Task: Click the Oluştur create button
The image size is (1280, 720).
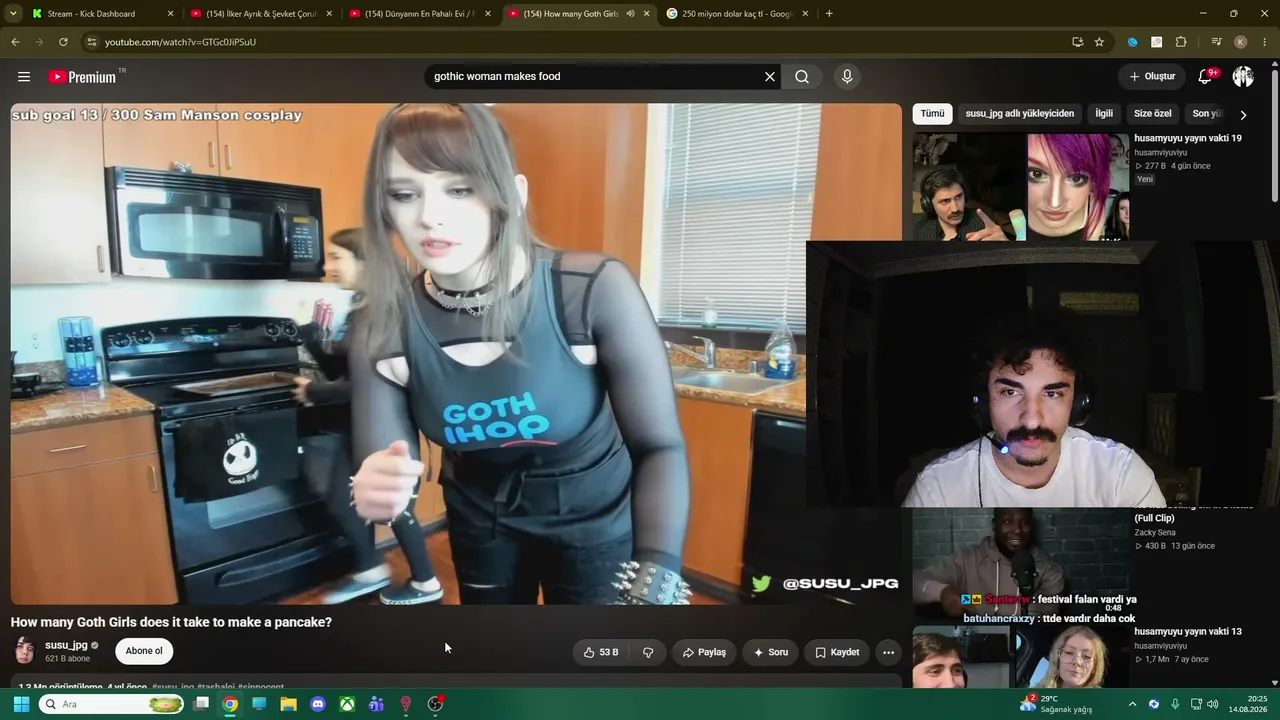Action: (x=1152, y=77)
